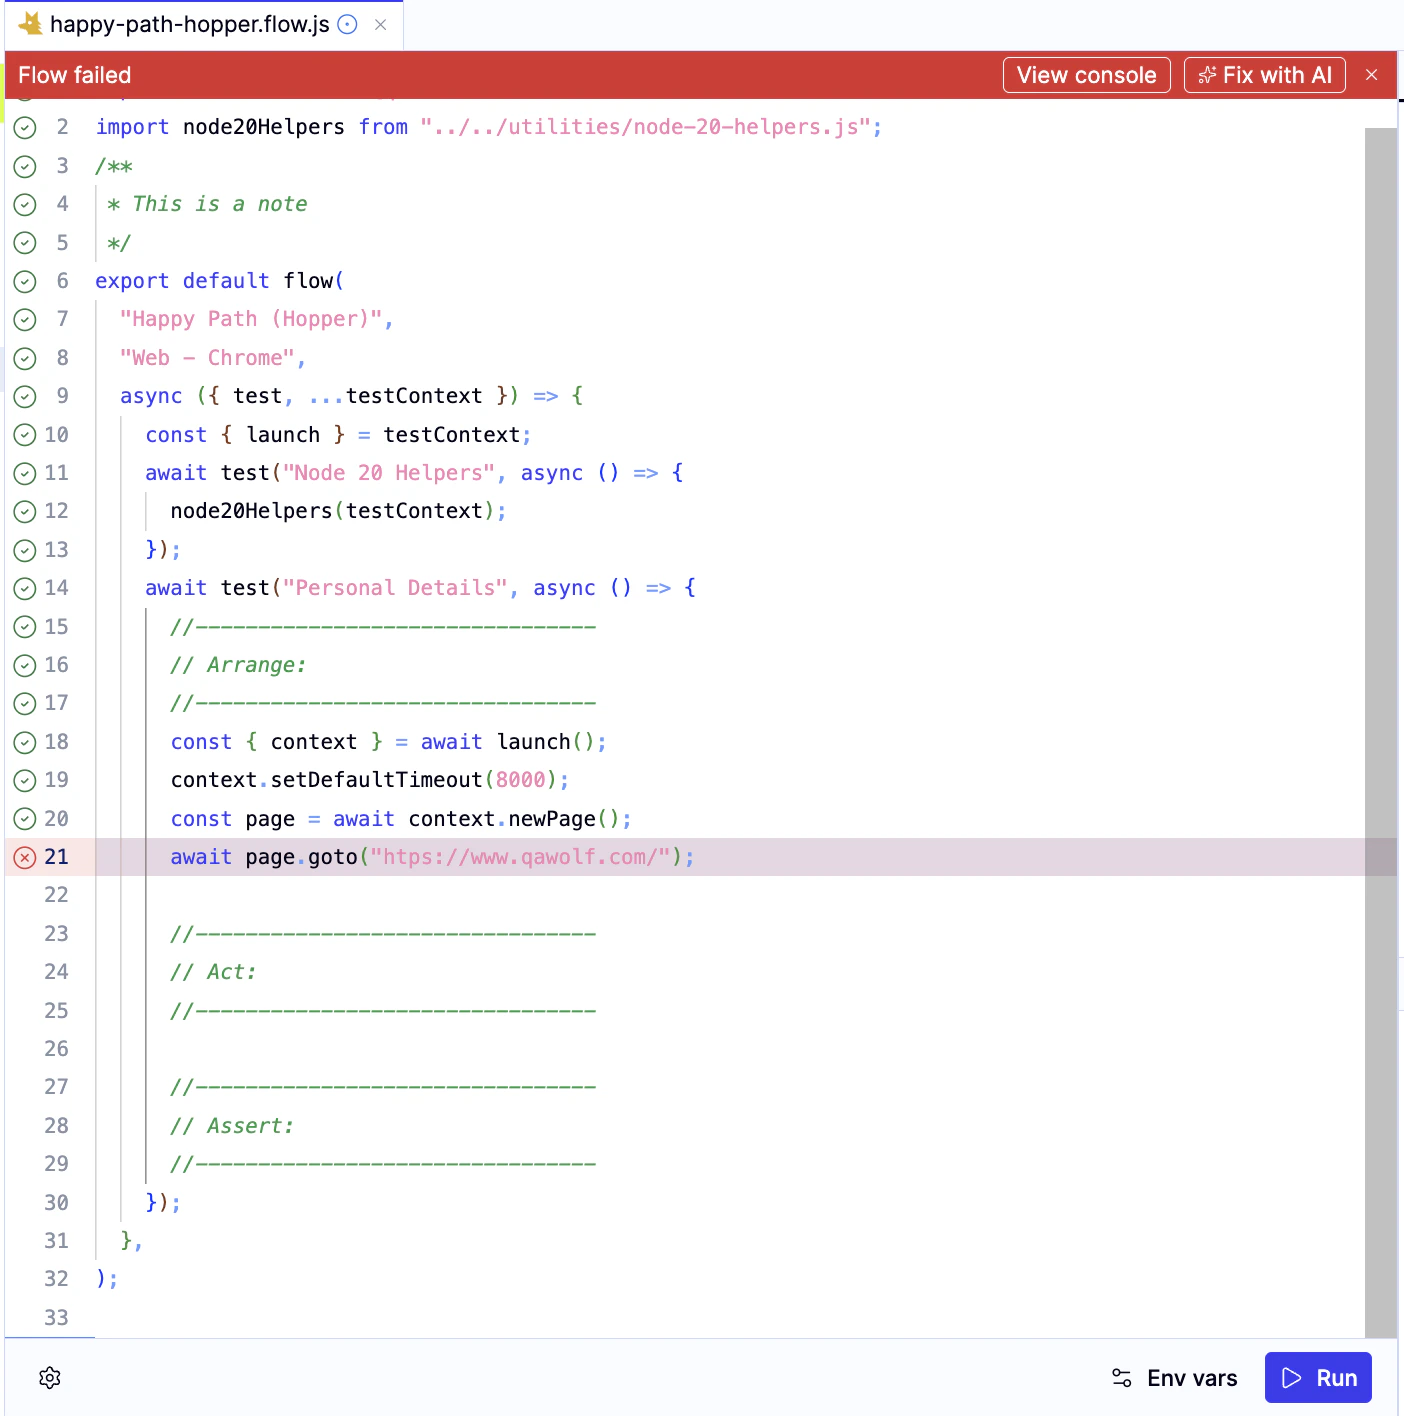Open View console from the error banner

(1086, 74)
